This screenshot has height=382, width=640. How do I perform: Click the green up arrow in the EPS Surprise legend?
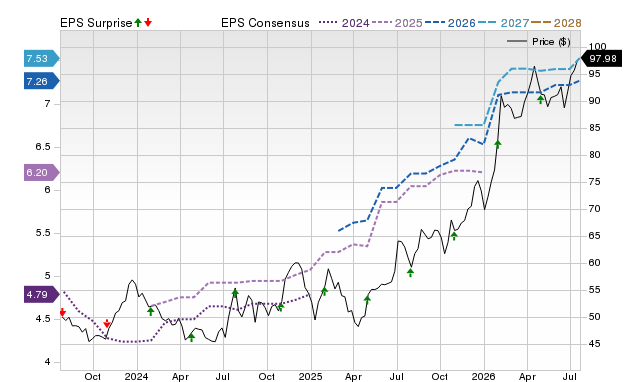(x=138, y=23)
